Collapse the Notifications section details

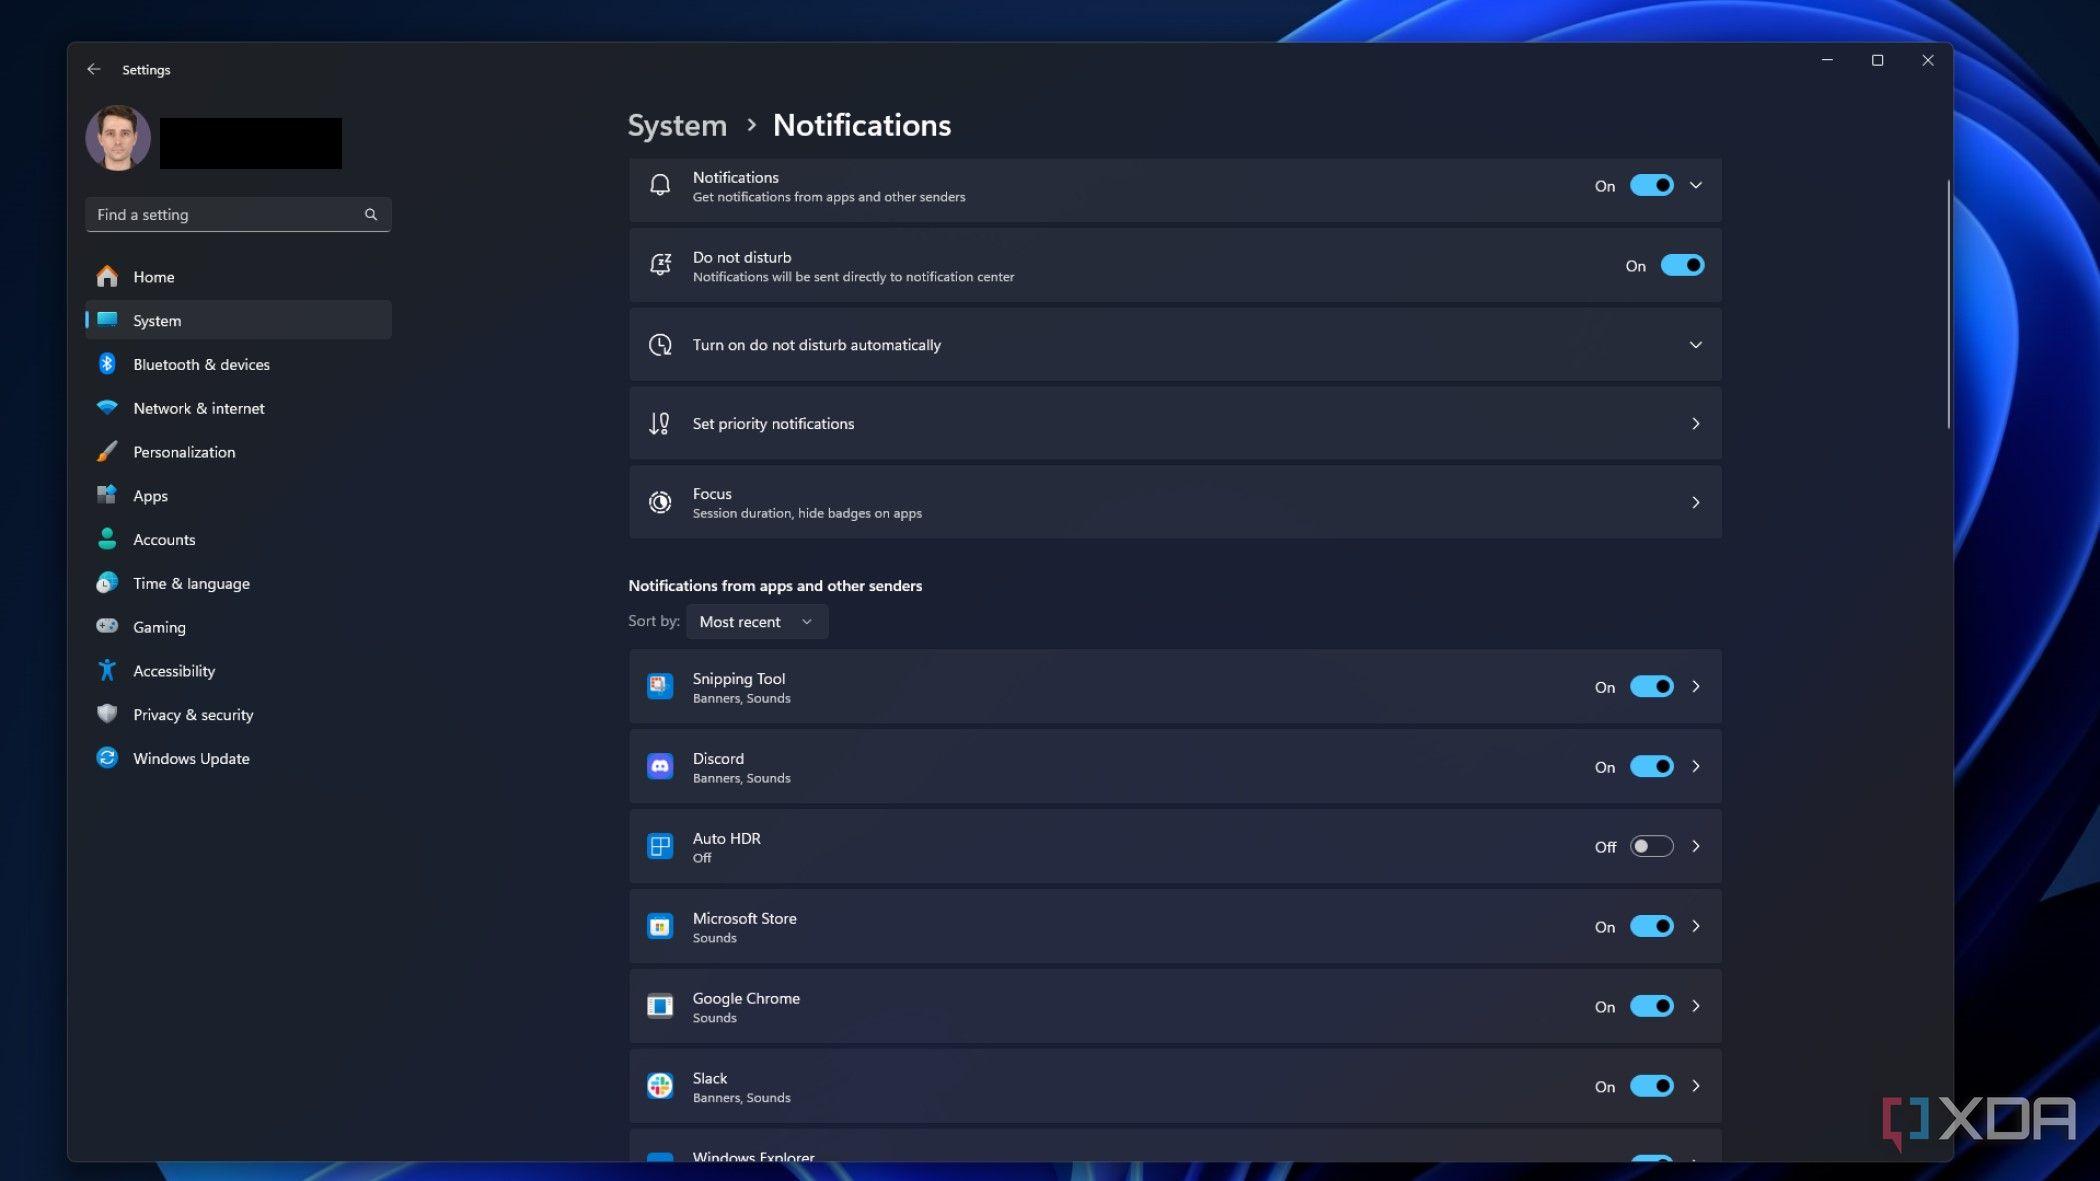(1696, 185)
